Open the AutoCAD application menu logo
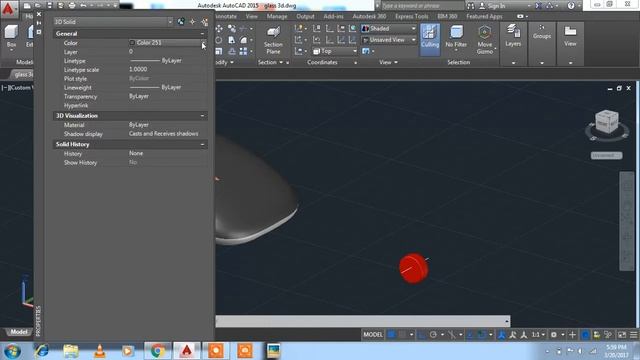The height and width of the screenshot is (360, 640). [8, 8]
